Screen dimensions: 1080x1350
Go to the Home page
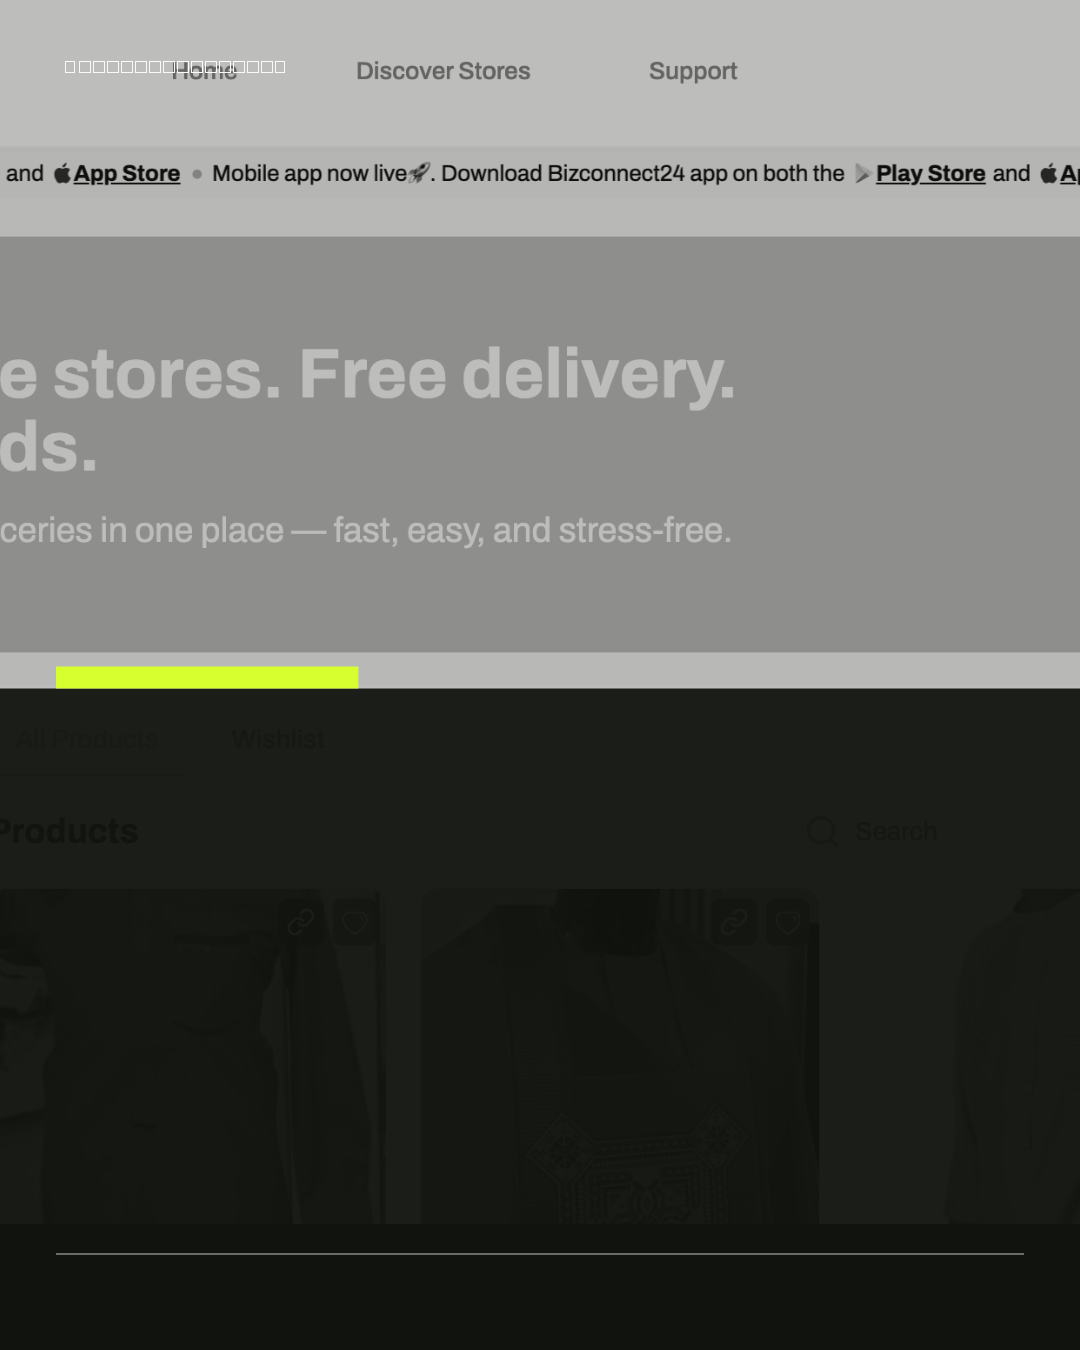(204, 71)
